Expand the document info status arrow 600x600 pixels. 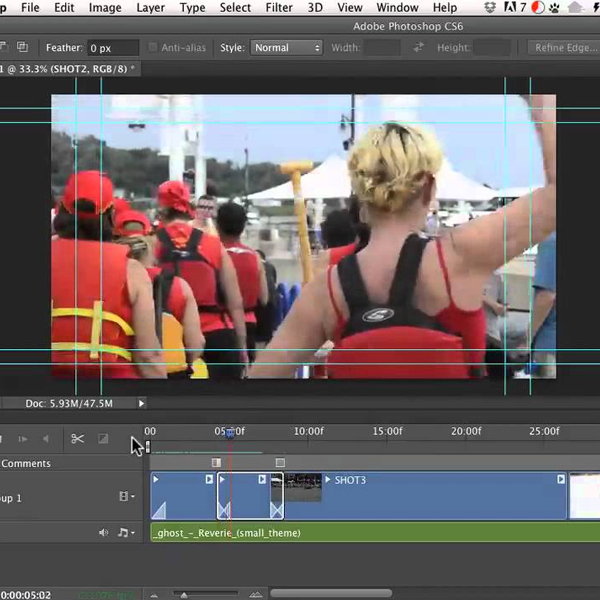pos(142,403)
